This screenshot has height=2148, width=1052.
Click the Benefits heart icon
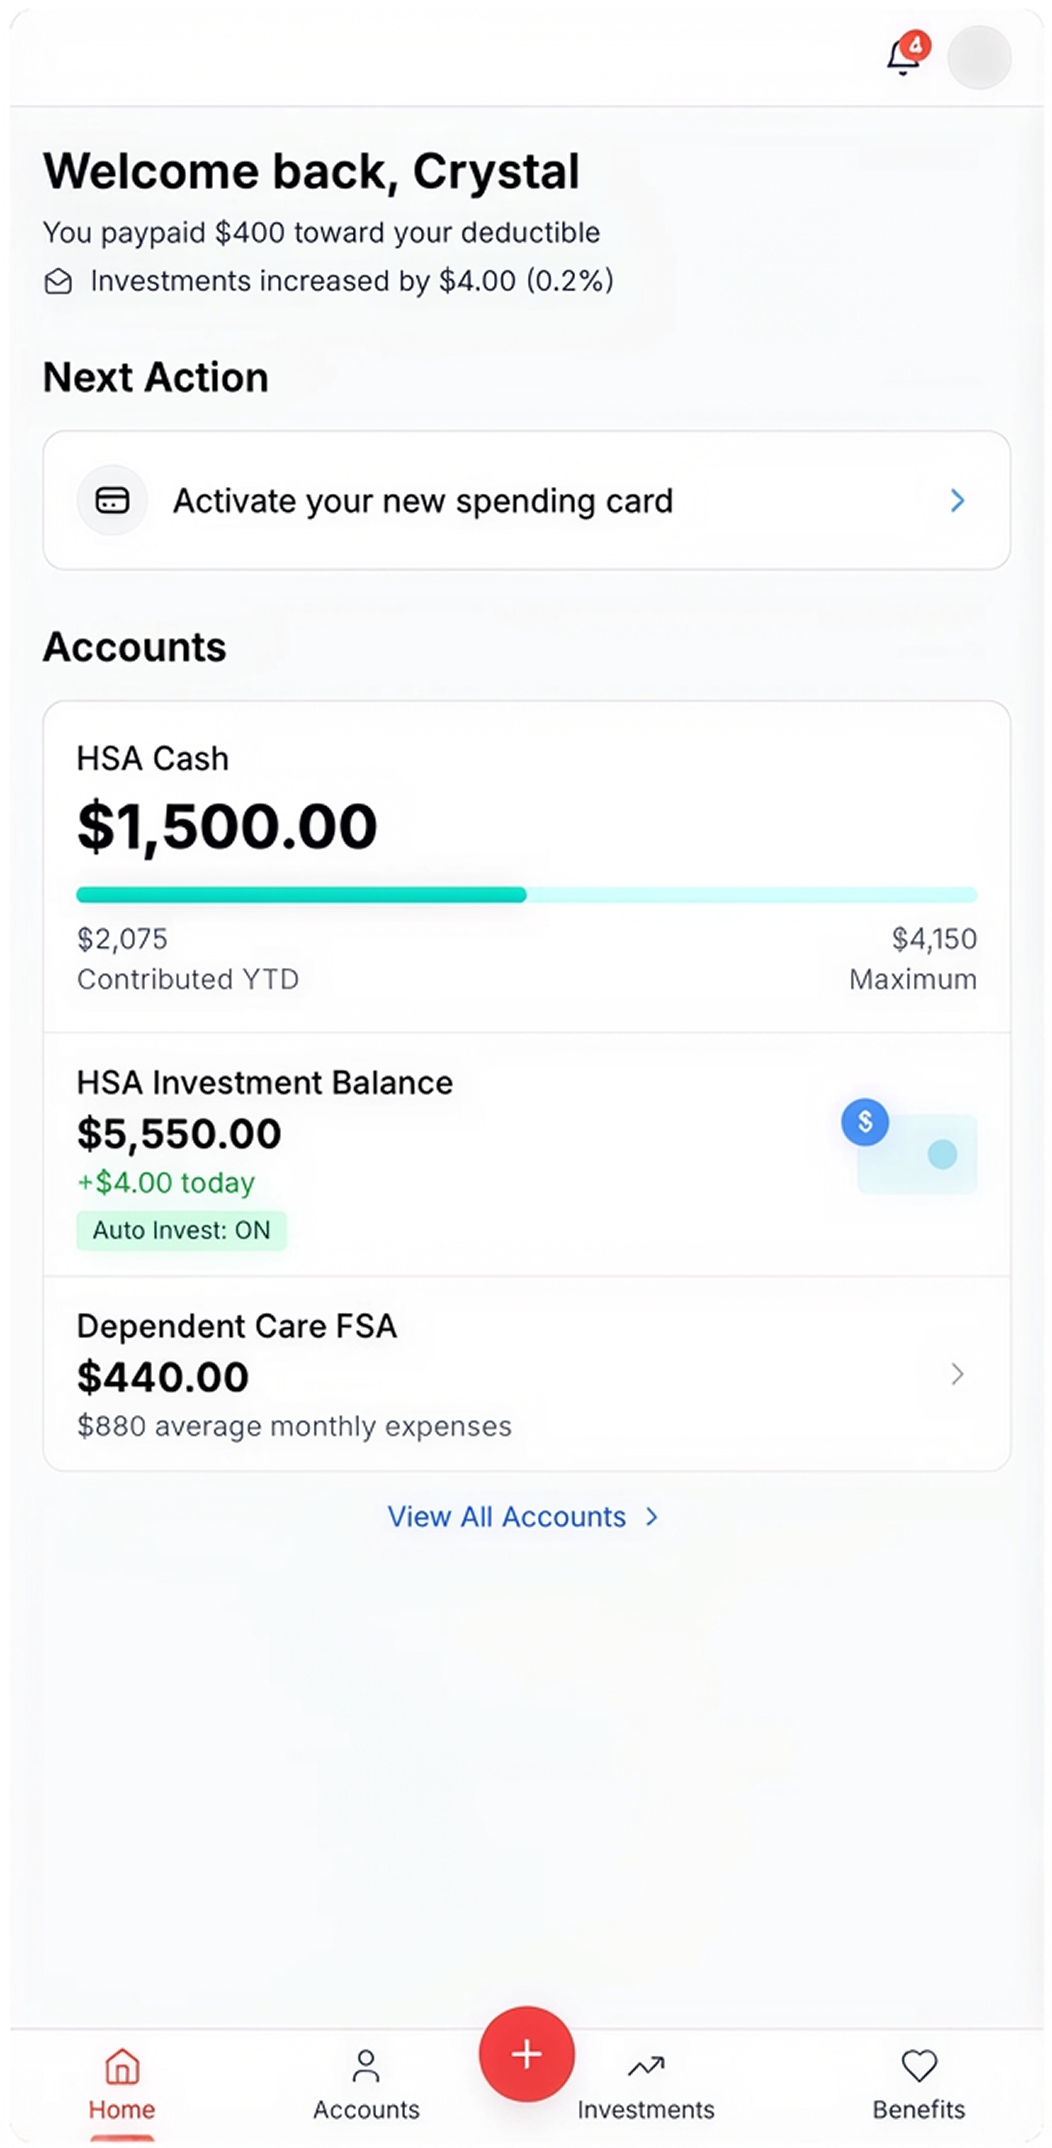918,2065
